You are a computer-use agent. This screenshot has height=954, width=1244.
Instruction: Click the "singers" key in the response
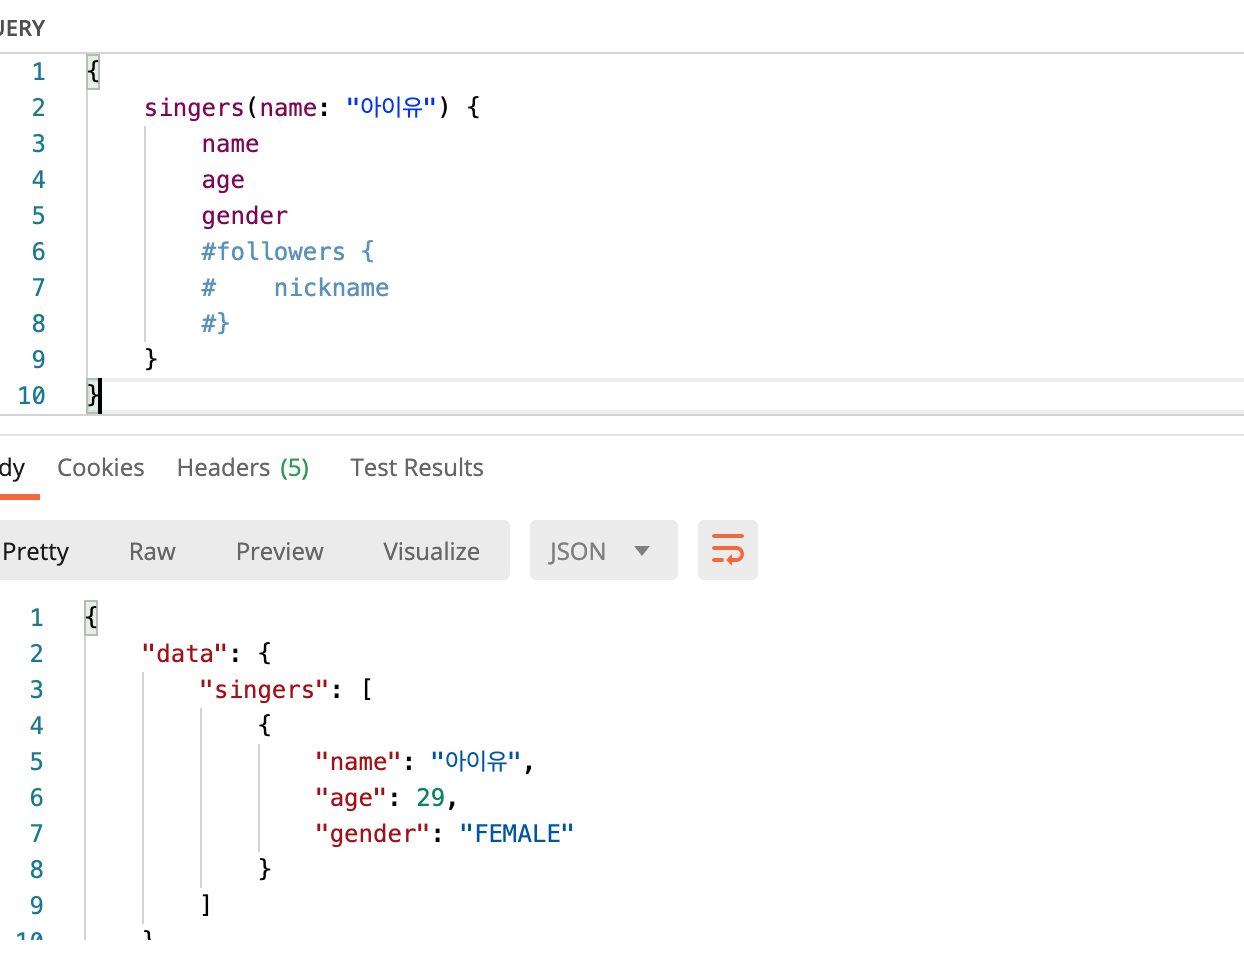(264, 690)
